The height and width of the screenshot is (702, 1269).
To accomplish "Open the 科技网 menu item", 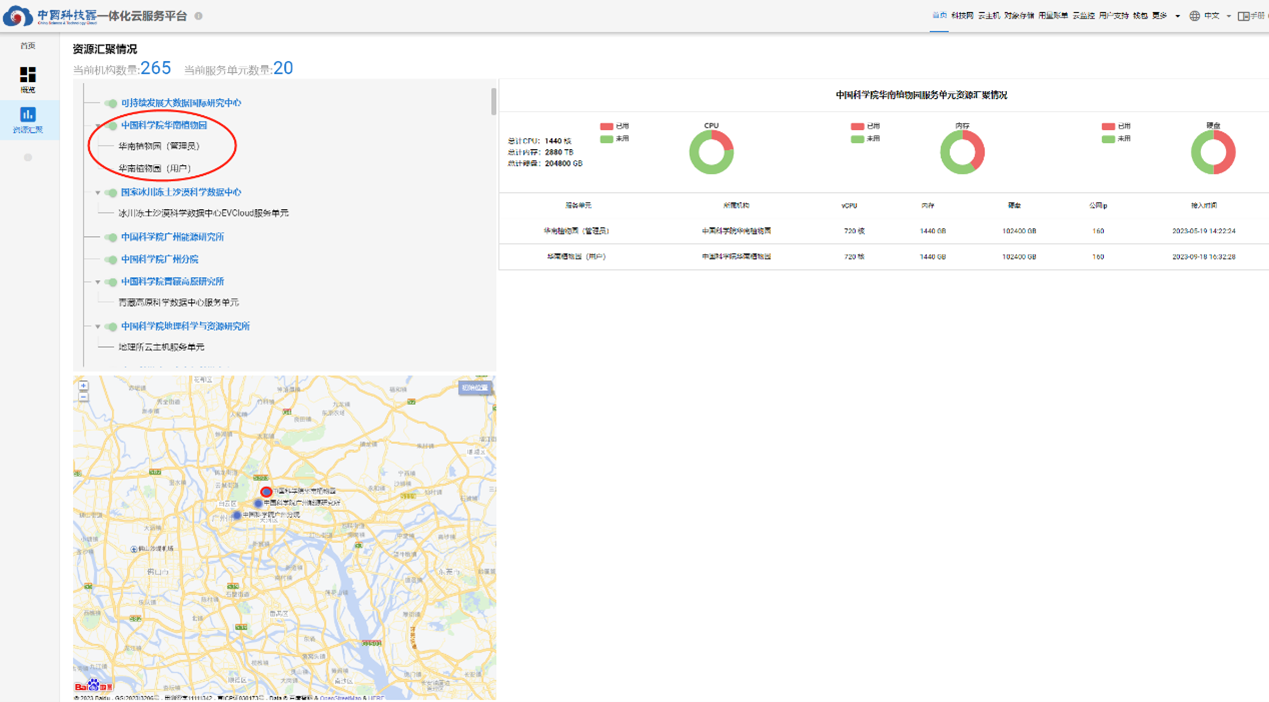I will [x=962, y=16].
